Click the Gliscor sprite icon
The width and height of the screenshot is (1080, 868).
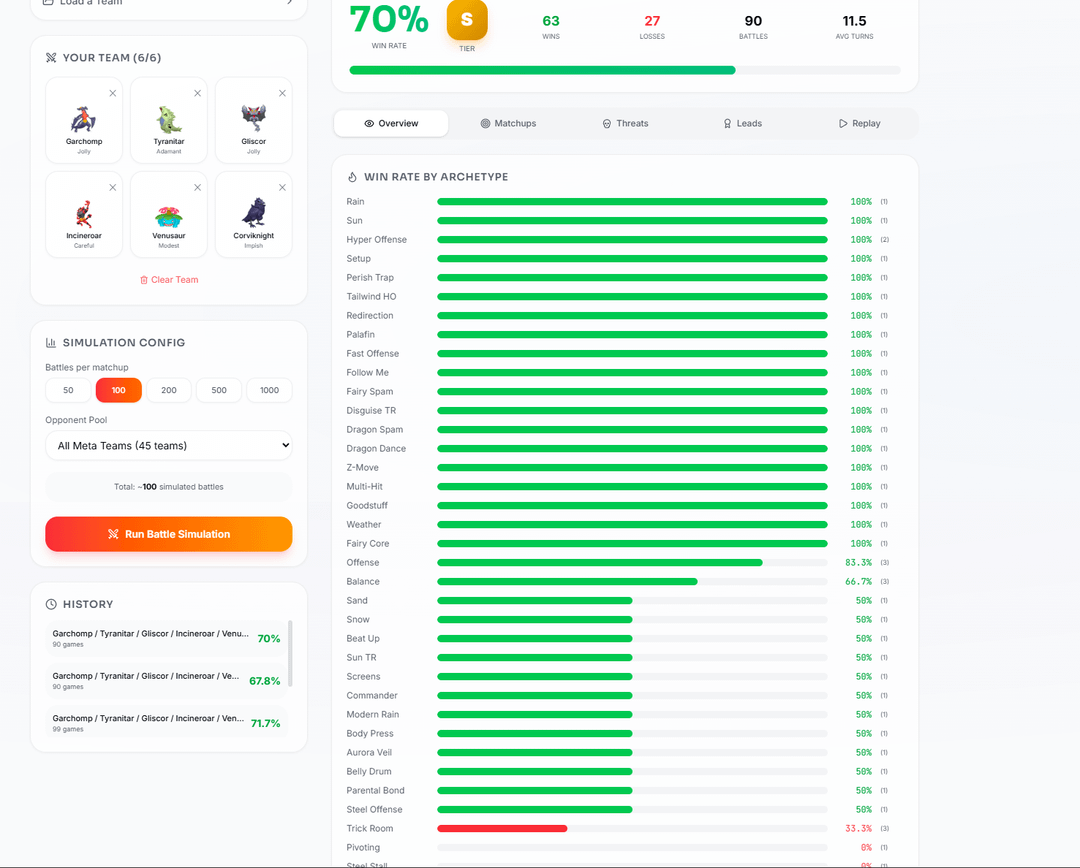point(254,118)
